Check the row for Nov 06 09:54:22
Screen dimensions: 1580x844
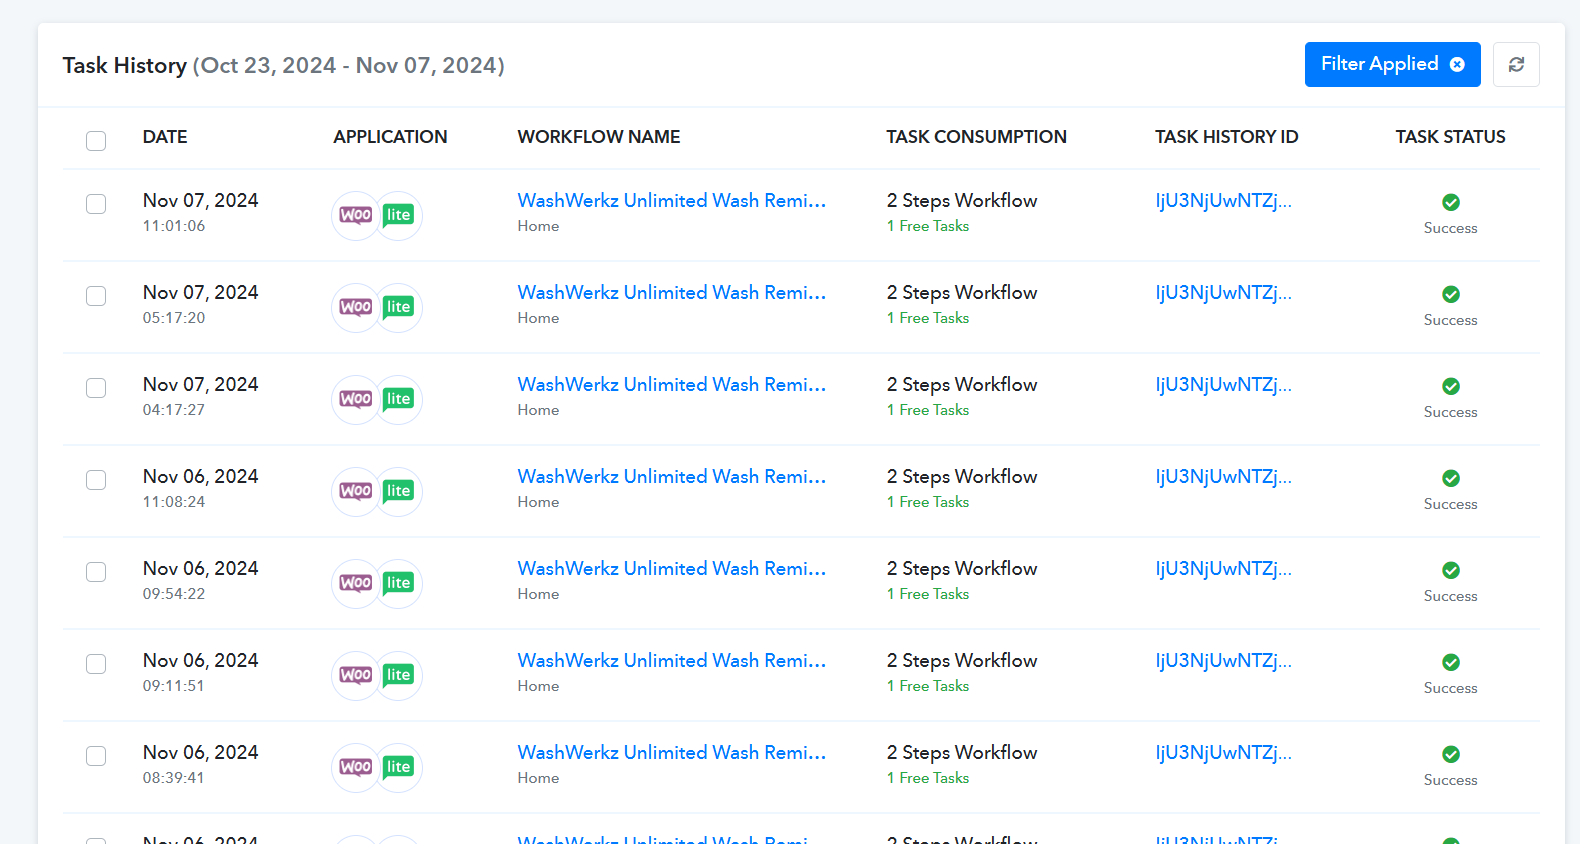[x=96, y=572]
